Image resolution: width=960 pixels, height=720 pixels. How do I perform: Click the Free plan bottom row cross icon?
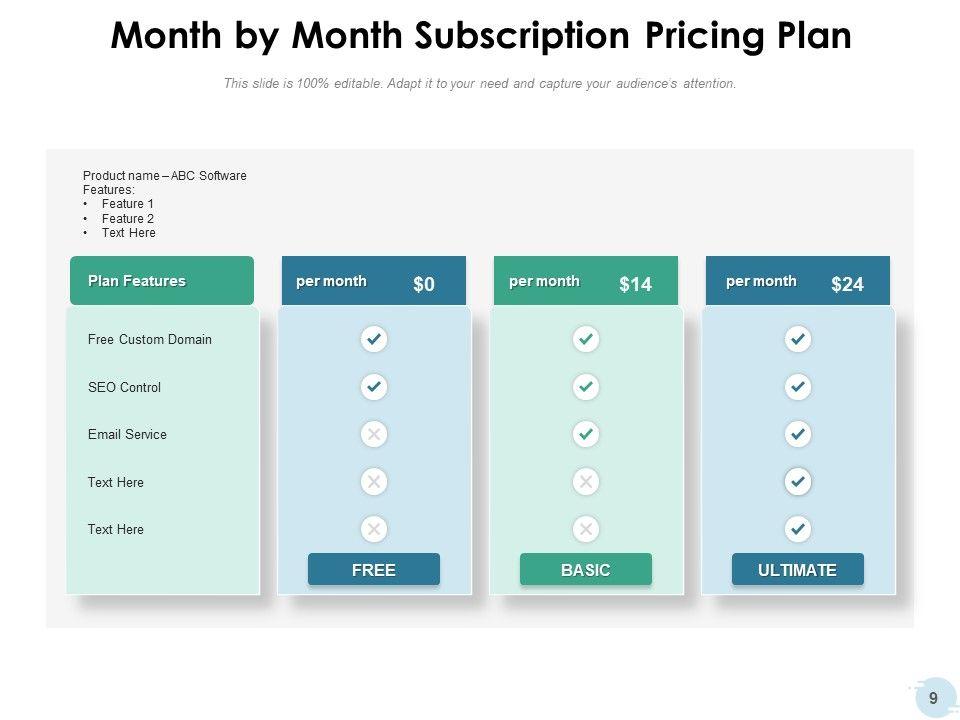[374, 529]
